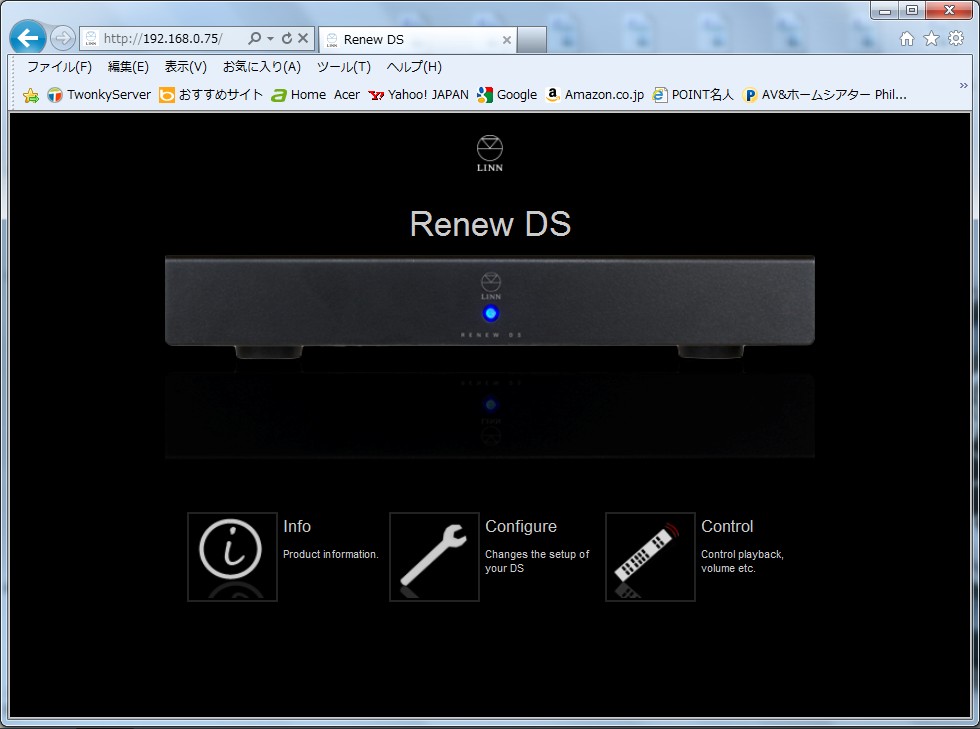Open the Yahoo! JAPAN bookmark
This screenshot has width=980, height=729.
(419, 95)
